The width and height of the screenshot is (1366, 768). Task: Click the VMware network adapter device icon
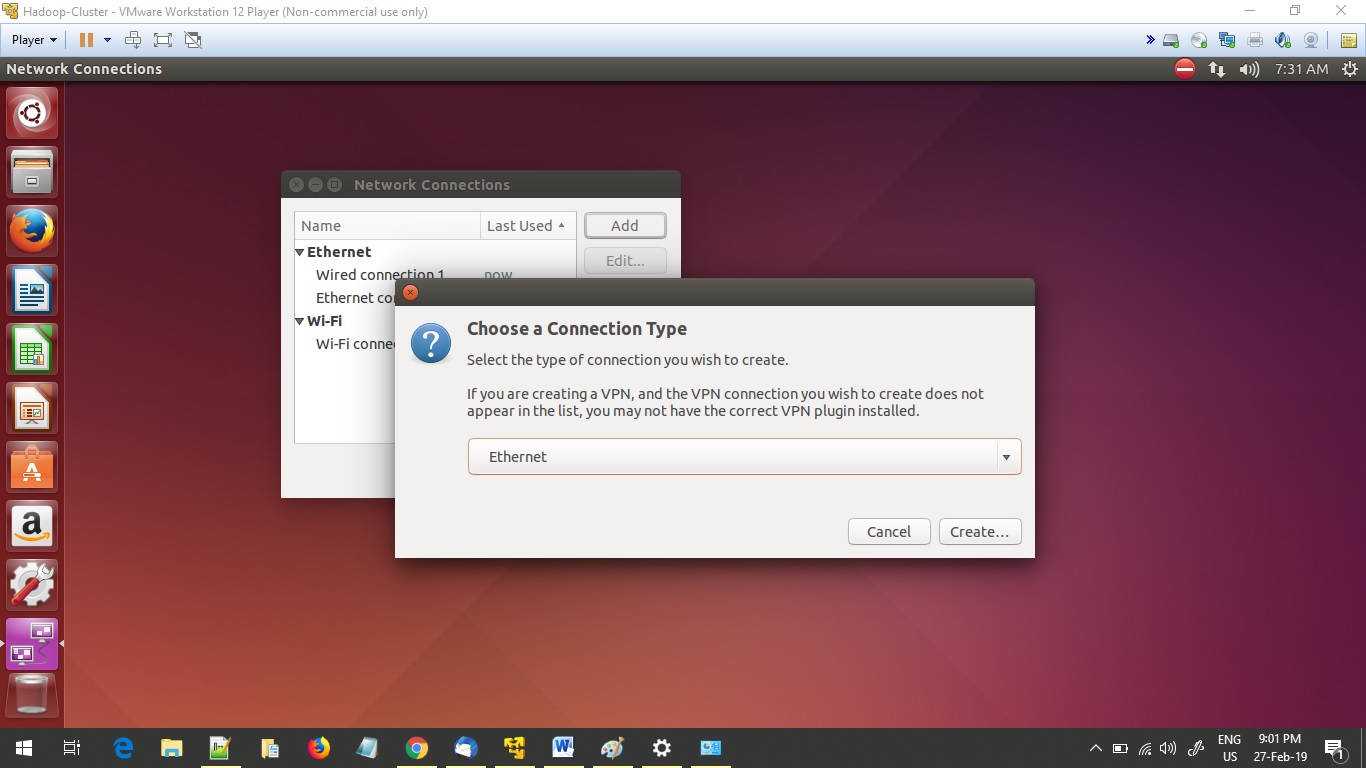pyautogui.click(x=1227, y=40)
